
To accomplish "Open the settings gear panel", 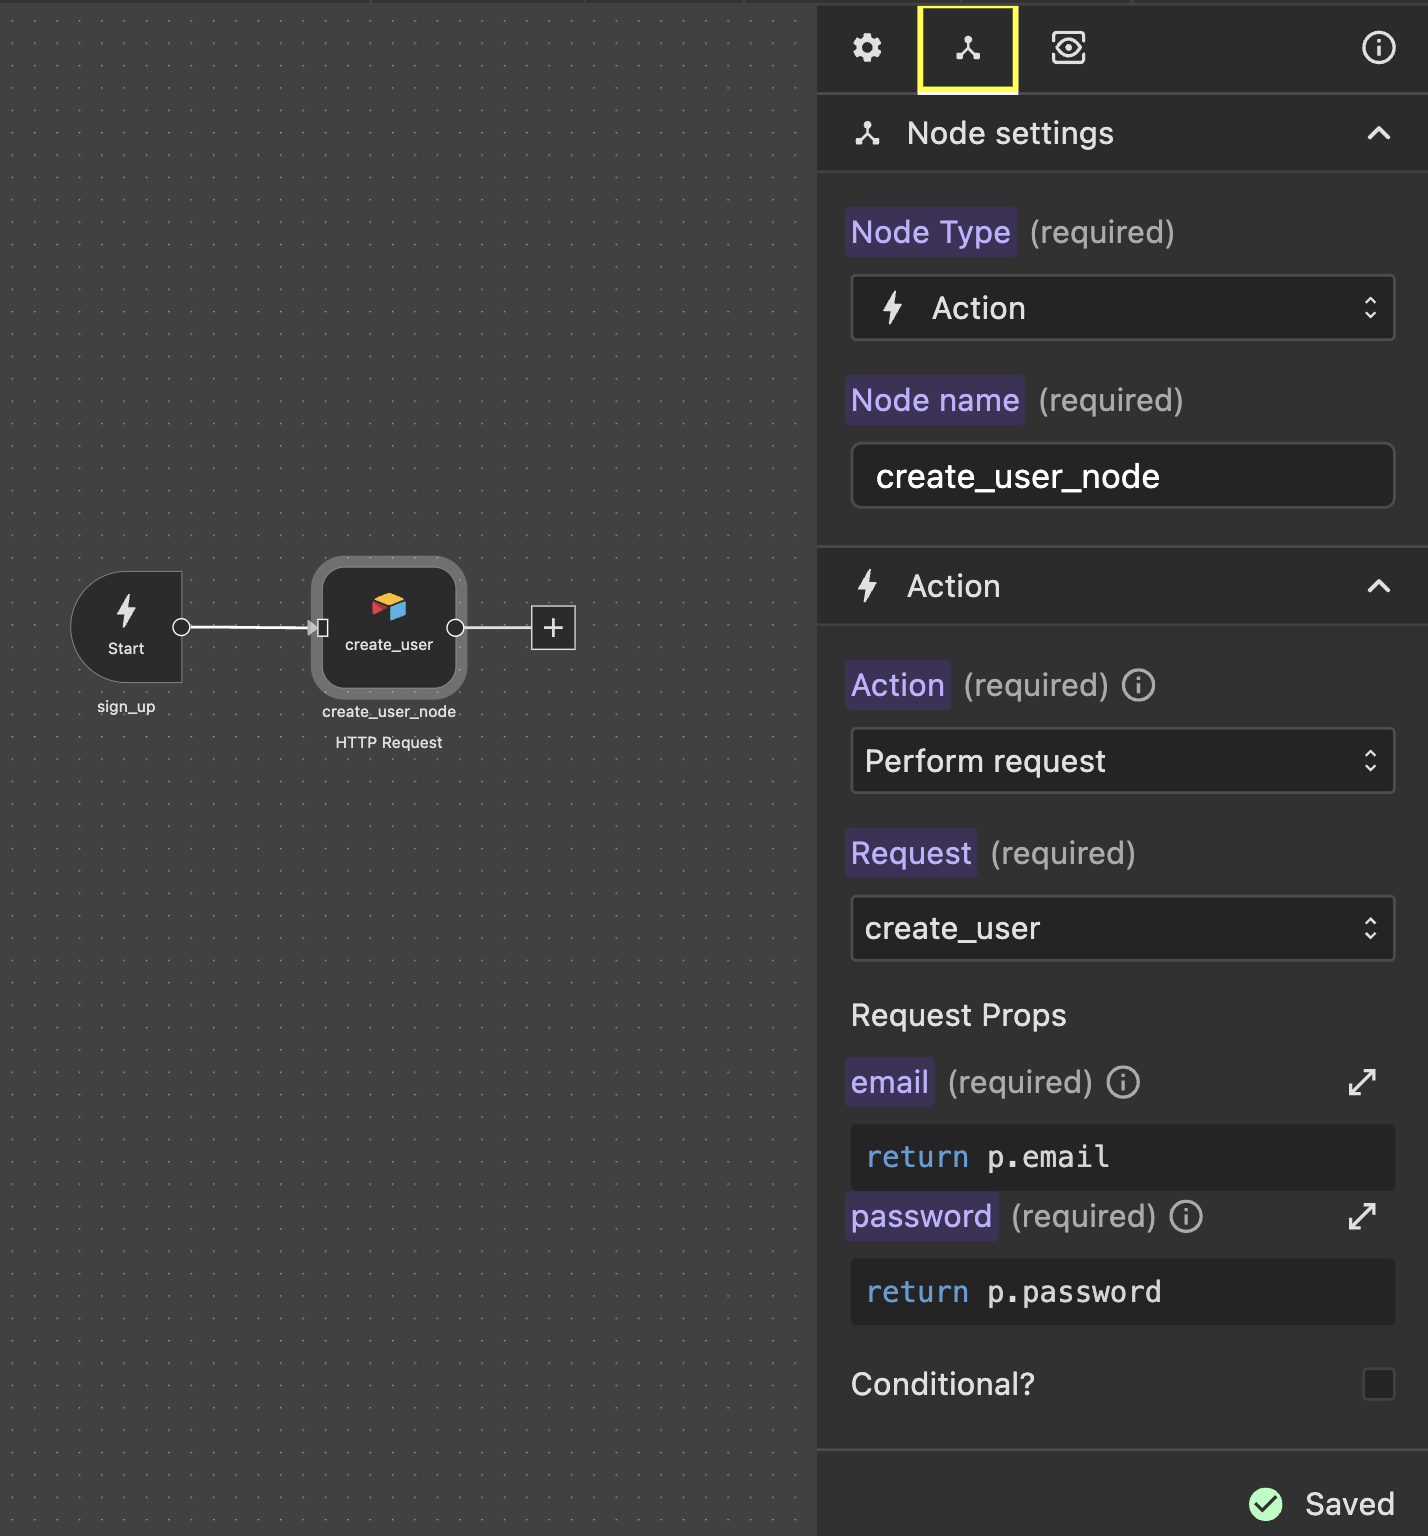I will (x=866, y=47).
